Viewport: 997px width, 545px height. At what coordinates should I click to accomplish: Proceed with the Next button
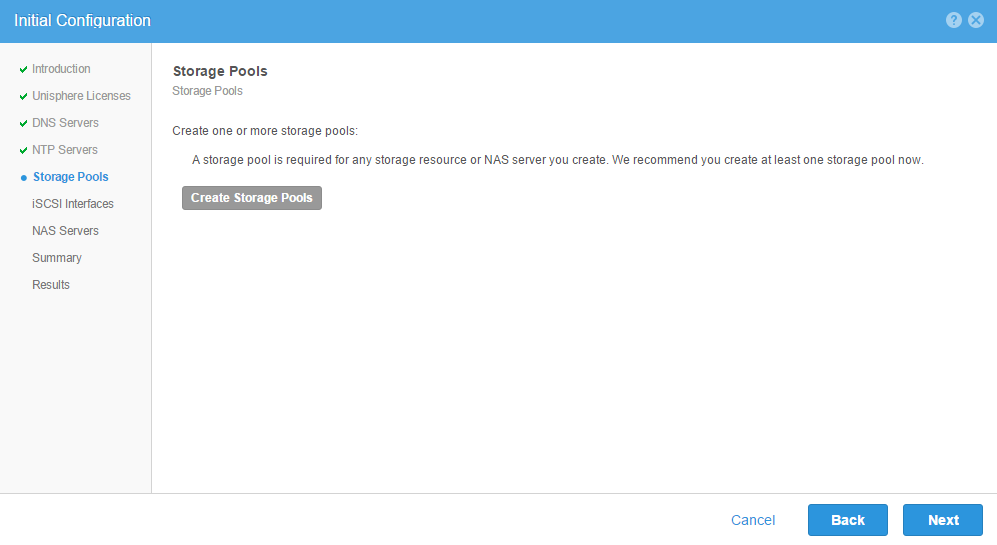(x=943, y=520)
